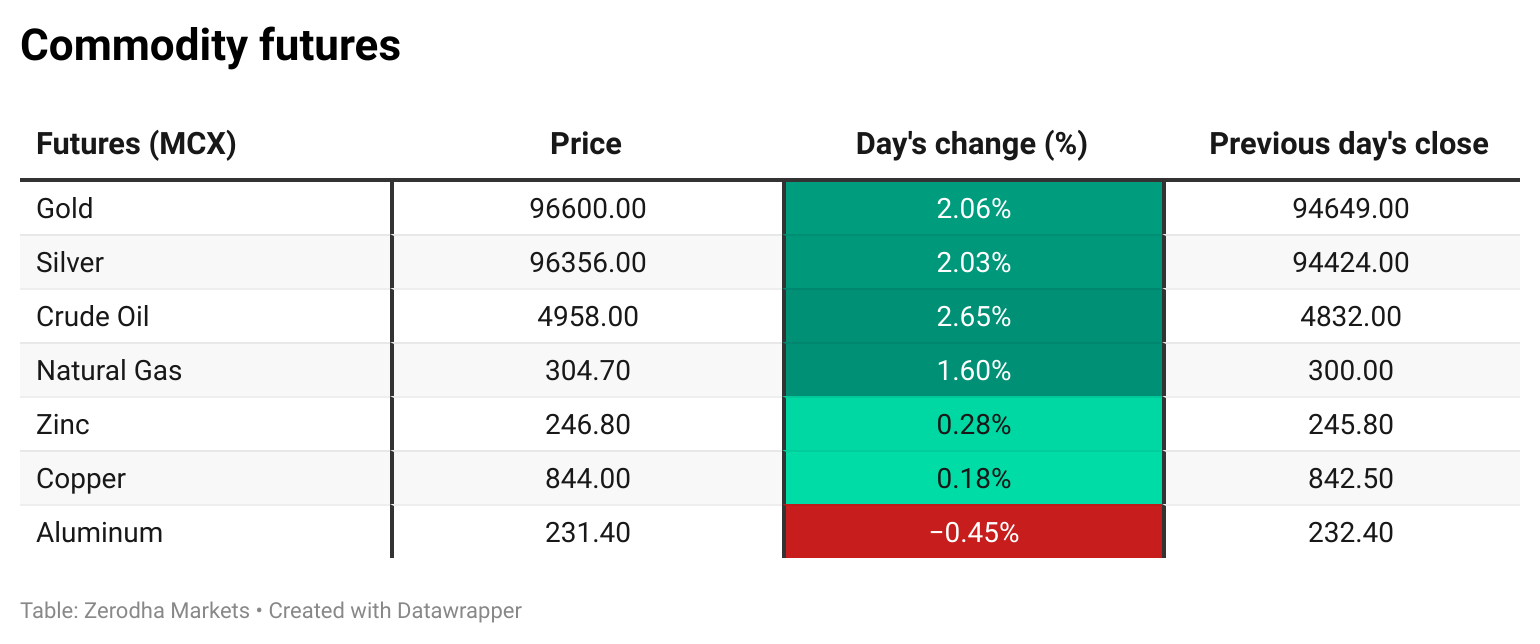
Task: Click the Gold price 96600.00
Action: pos(588,209)
